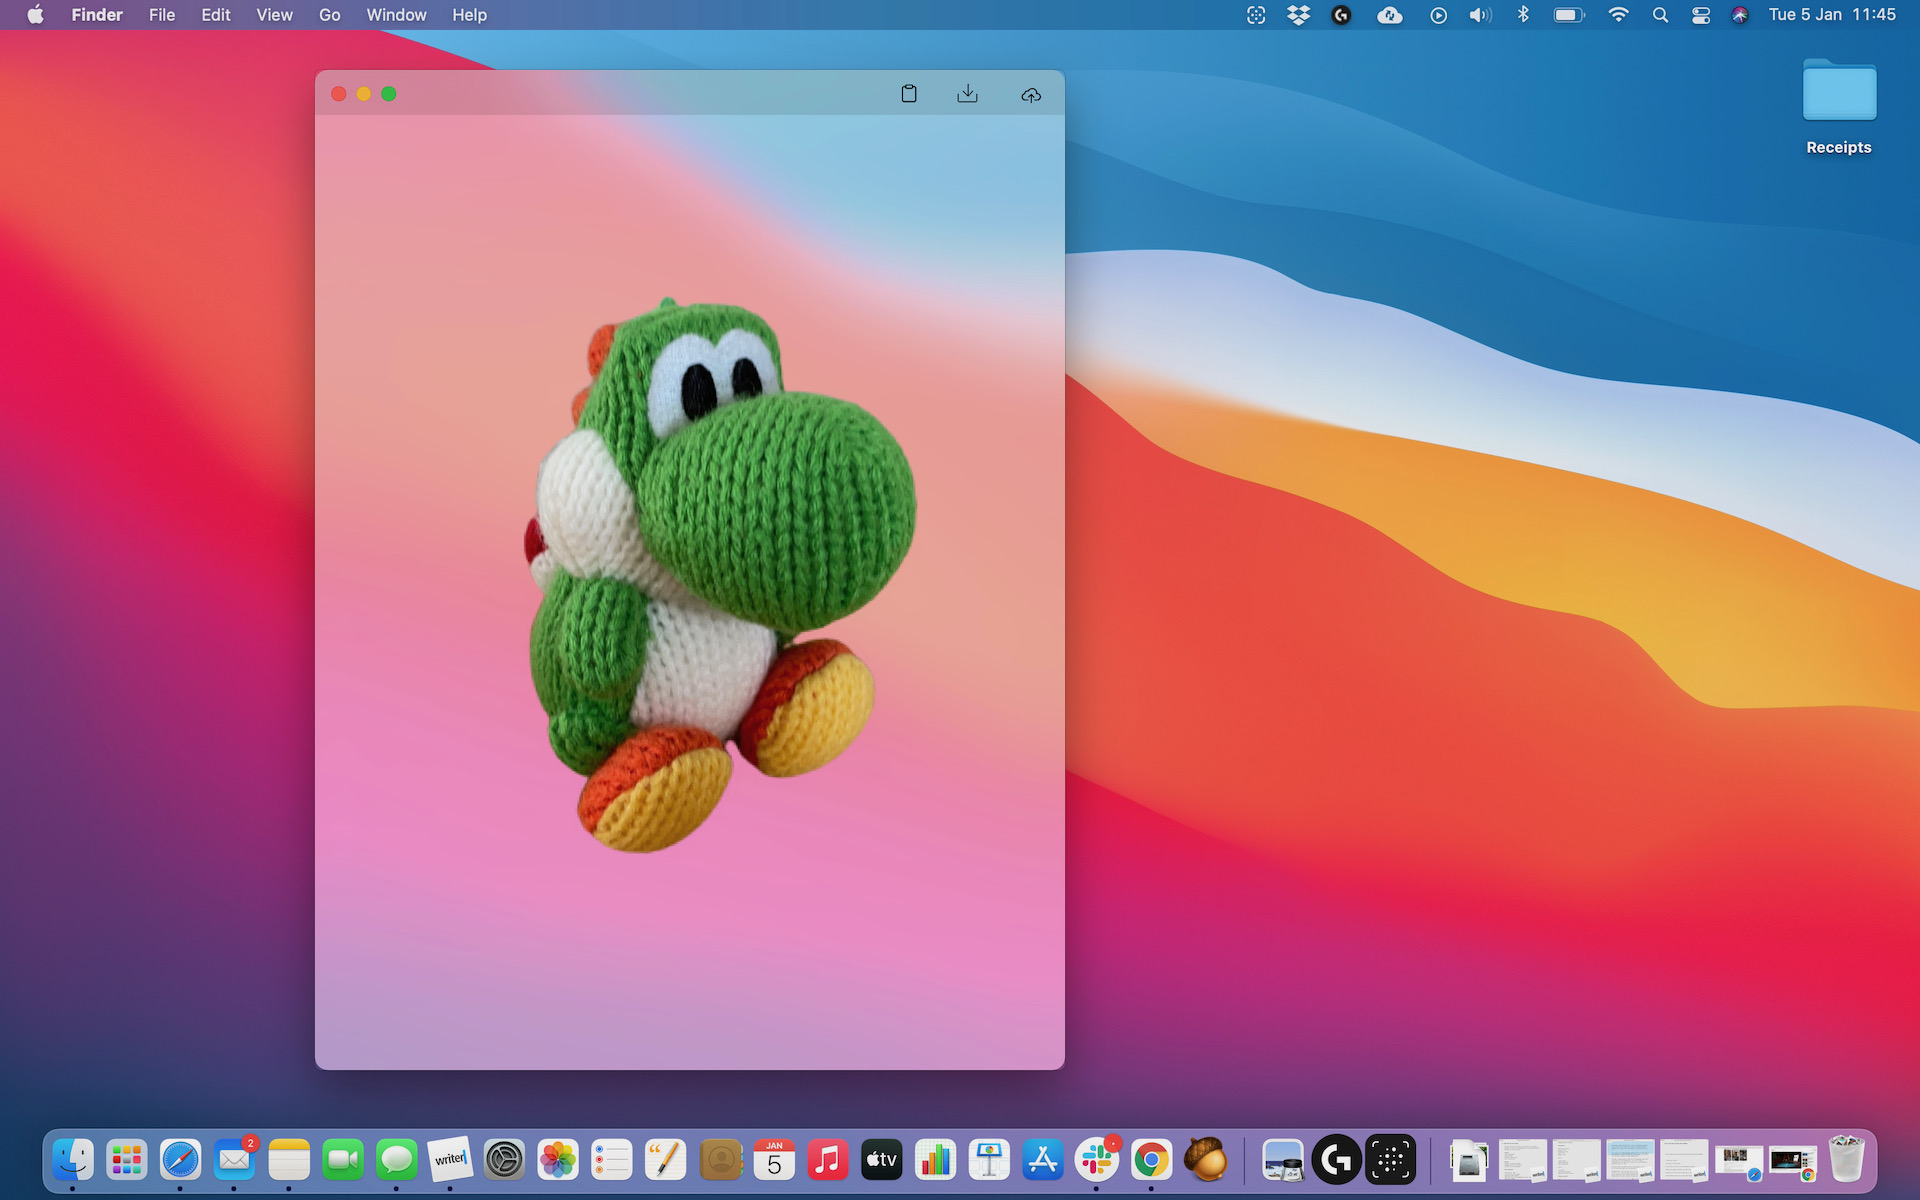The height and width of the screenshot is (1200, 1920).
Task: Click the cloud sync menu bar icon
Action: click(1390, 15)
